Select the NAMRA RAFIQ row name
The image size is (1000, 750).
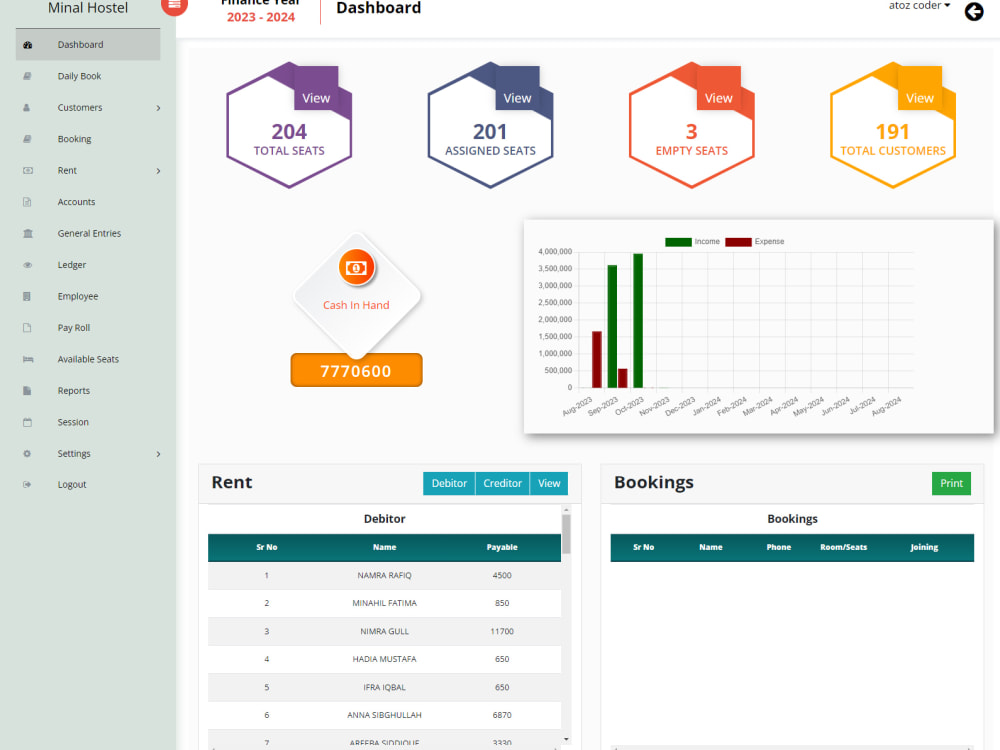(385, 575)
